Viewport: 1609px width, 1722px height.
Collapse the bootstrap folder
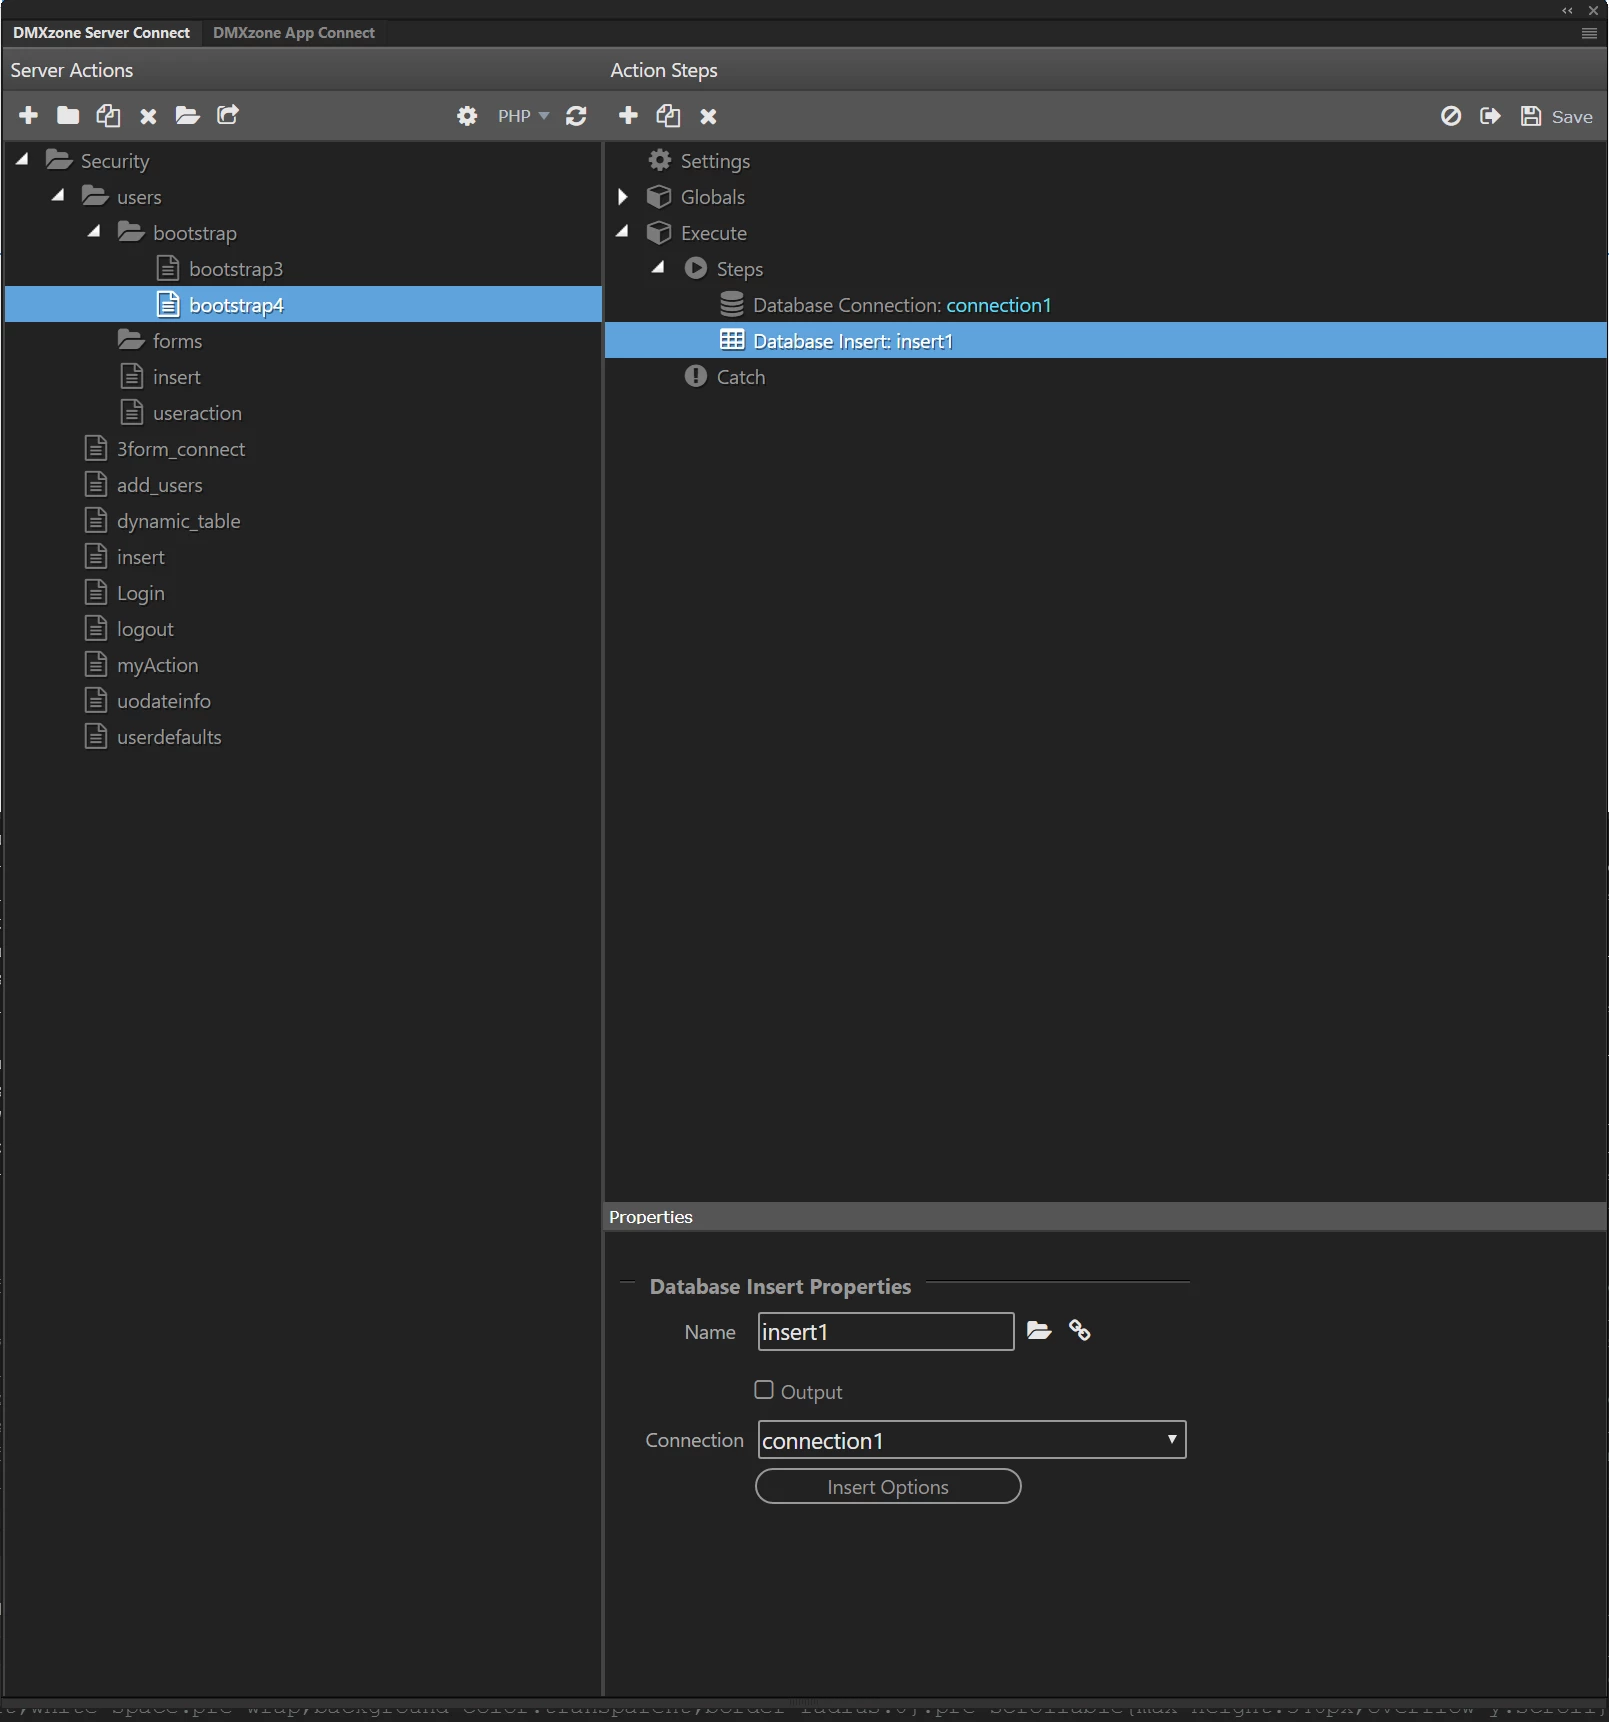[94, 231]
